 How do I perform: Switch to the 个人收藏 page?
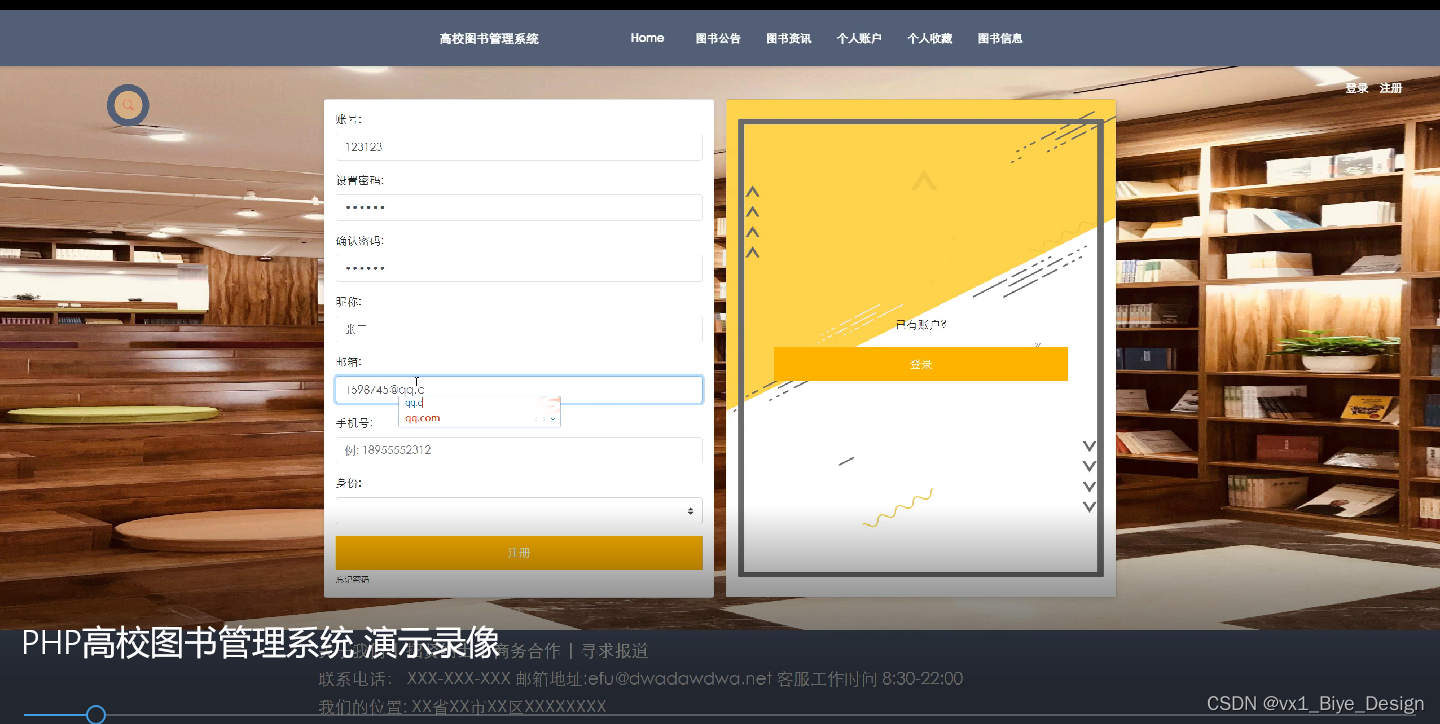[929, 39]
